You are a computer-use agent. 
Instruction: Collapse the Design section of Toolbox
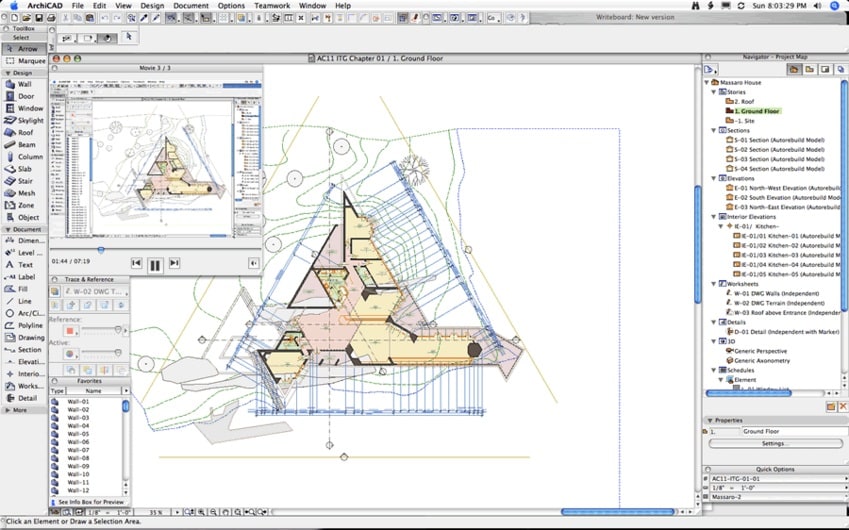click(8, 73)
